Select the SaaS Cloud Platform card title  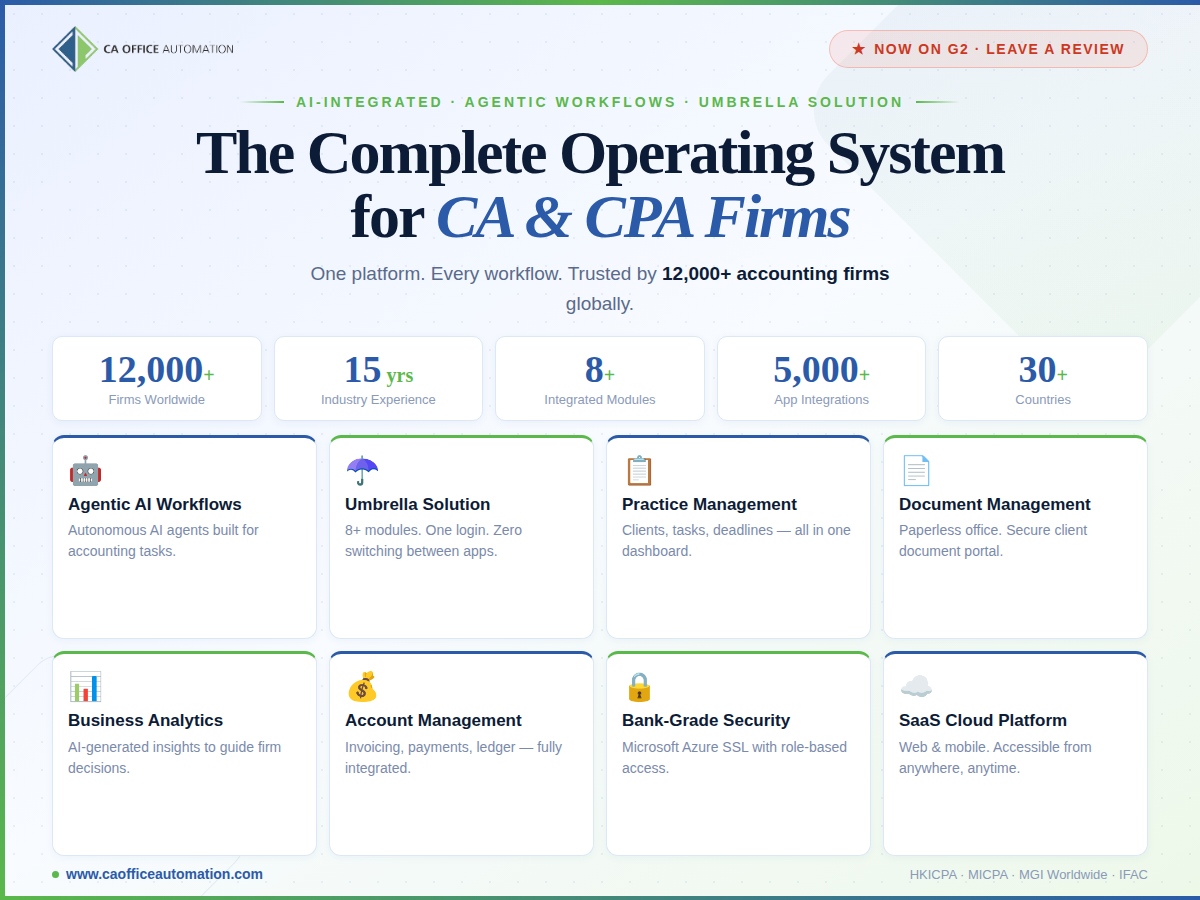pos(983,720)
